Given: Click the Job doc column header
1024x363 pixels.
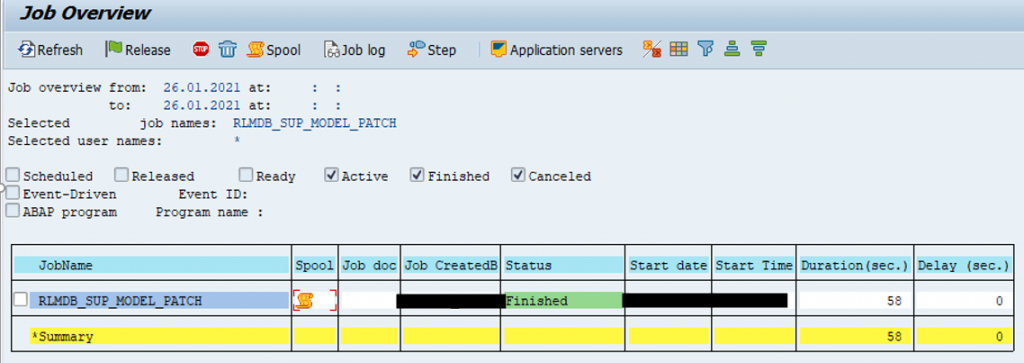Looking at the screenshot, I should pos(369,265).
